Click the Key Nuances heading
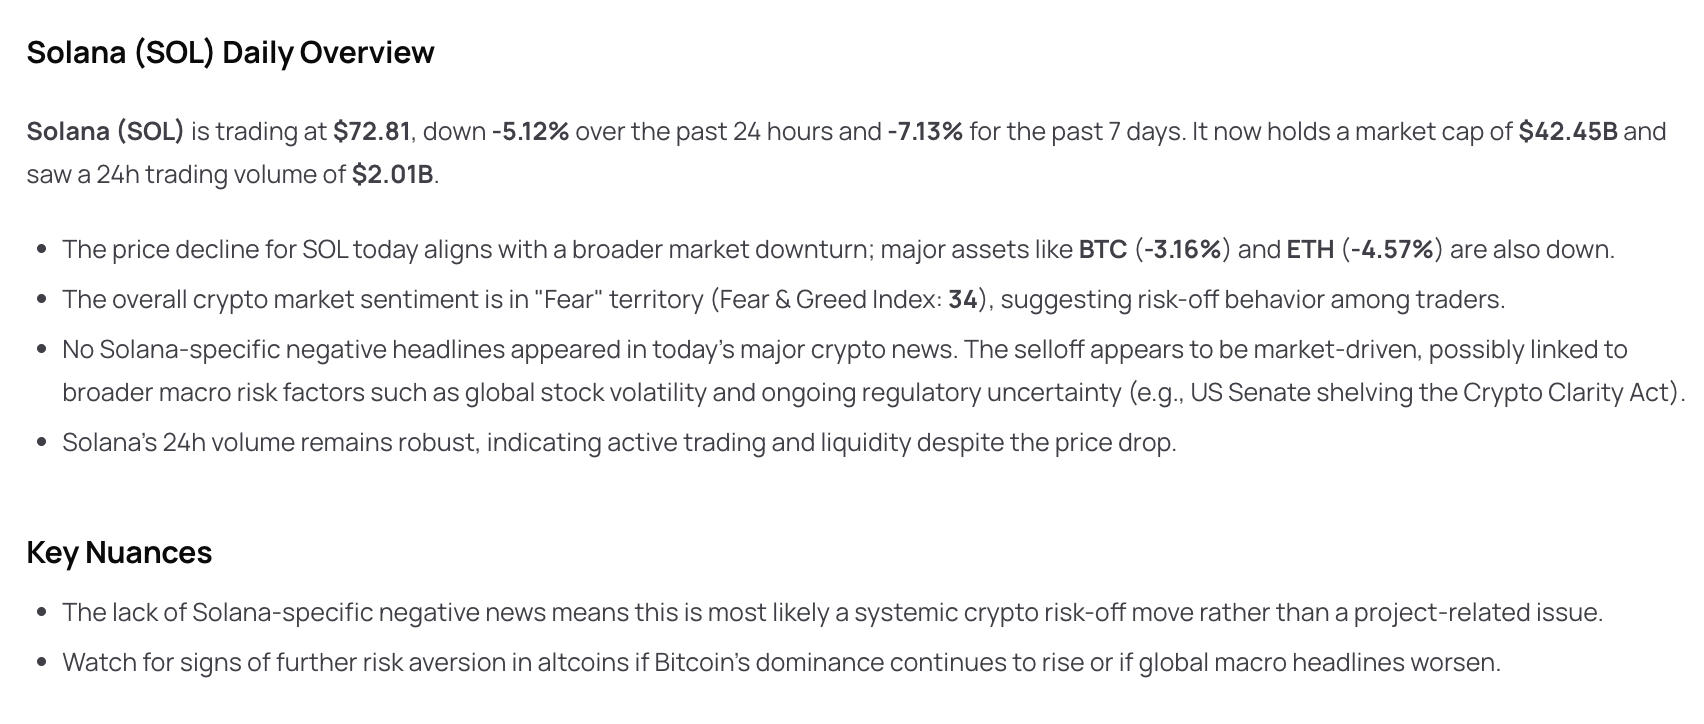This screenshot has width=1704, height=724. 119,552
